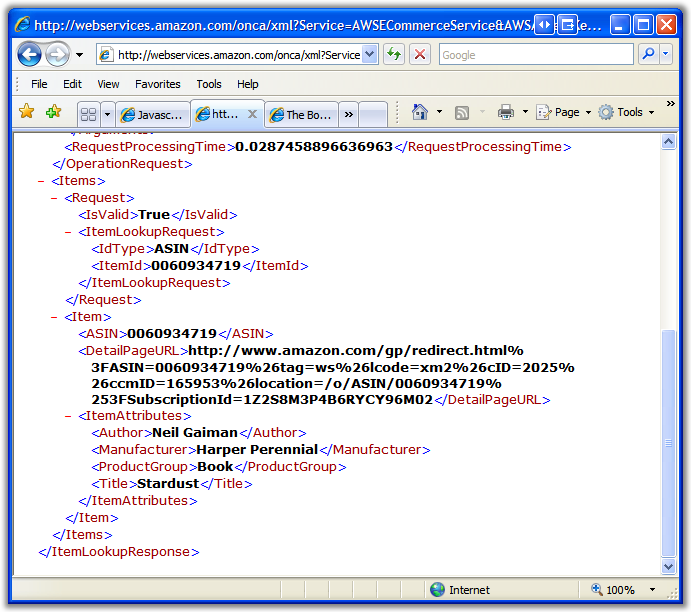691x612 pixels.
Task: Click the Quick Tabs grid icon
Action: click(x=89, y=115)
